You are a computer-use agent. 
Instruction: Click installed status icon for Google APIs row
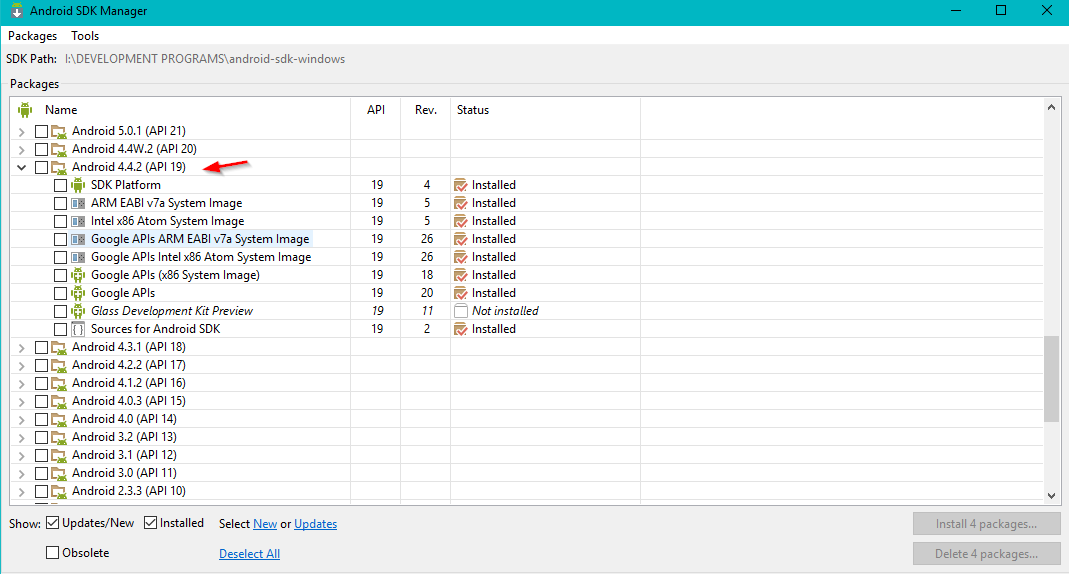pos(461,293)
